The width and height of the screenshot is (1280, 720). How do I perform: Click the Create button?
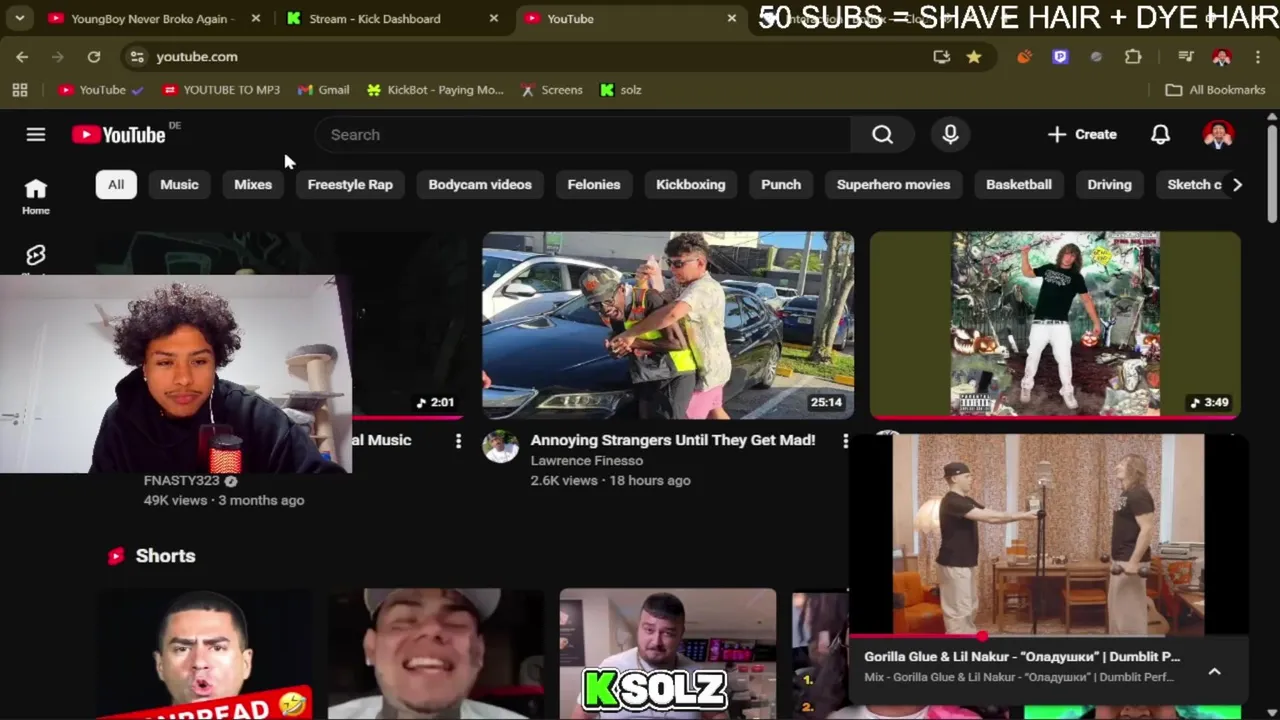1082,134
